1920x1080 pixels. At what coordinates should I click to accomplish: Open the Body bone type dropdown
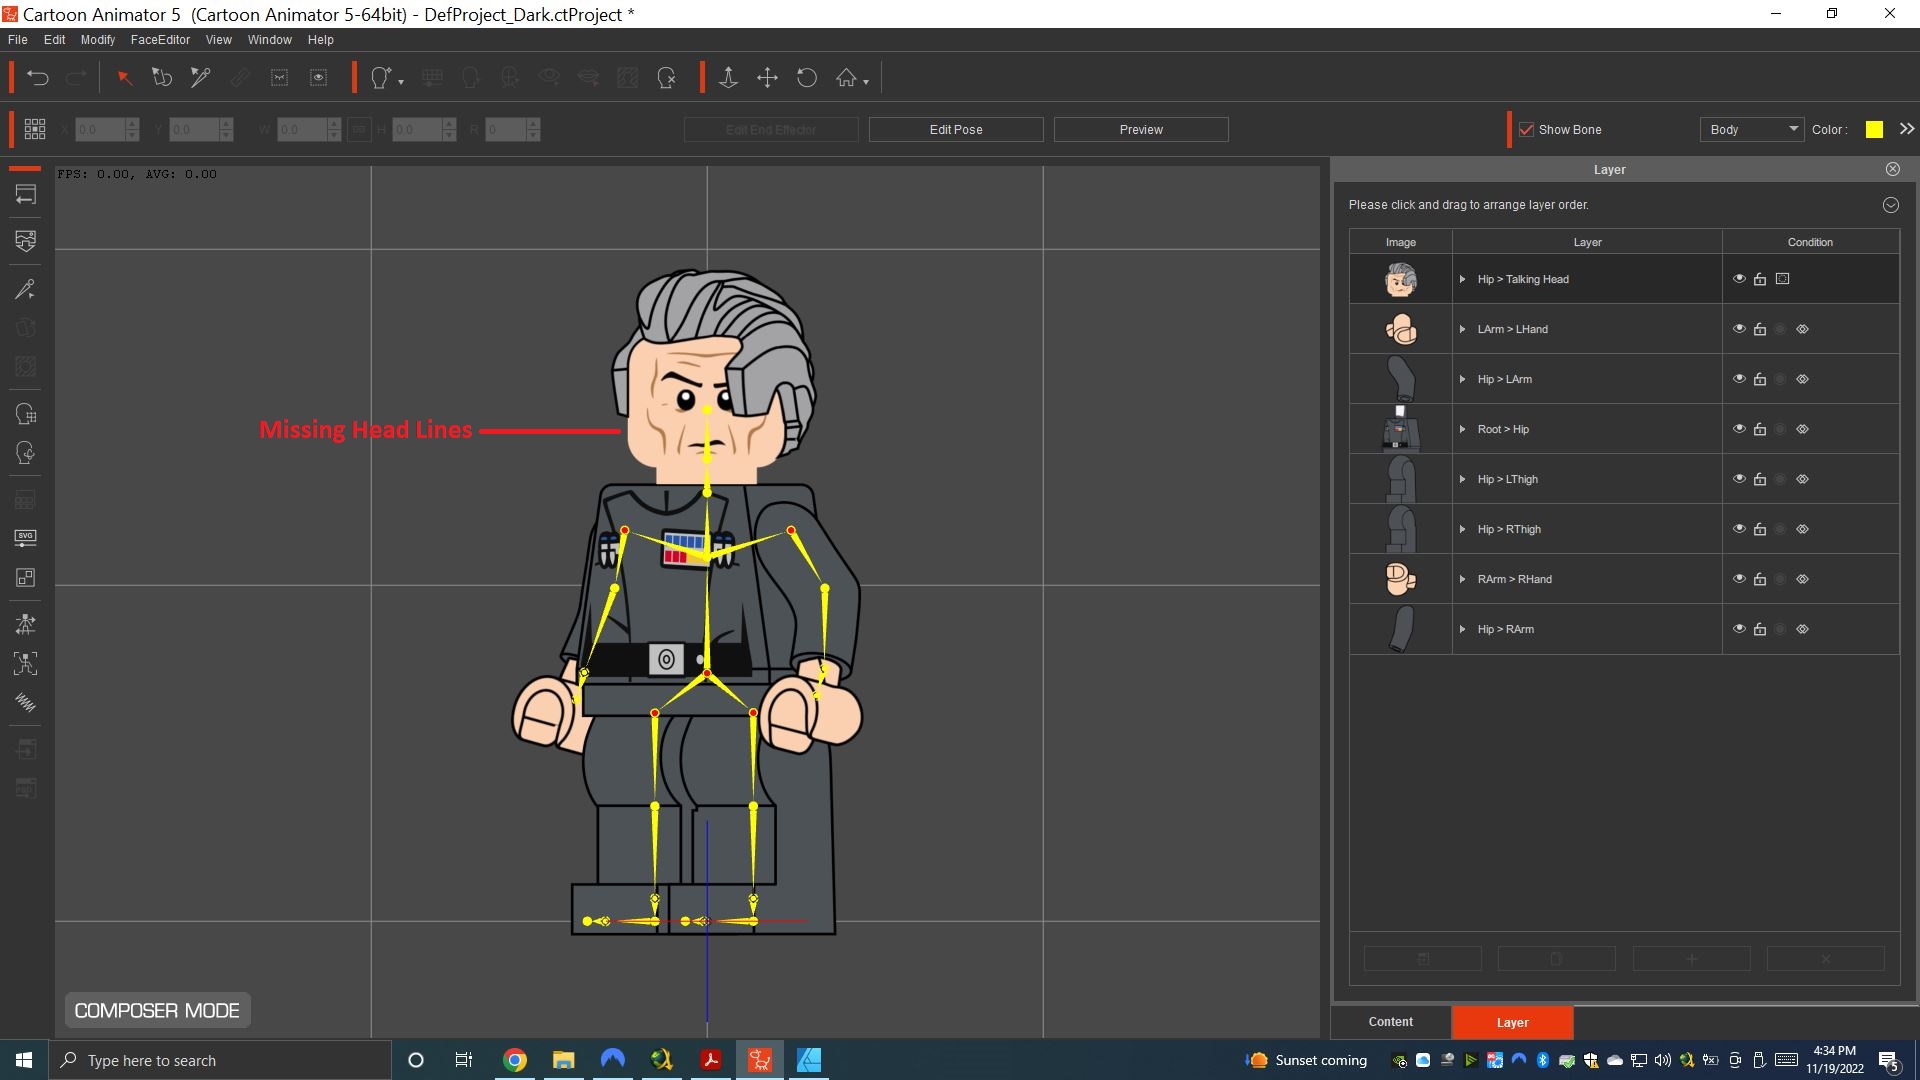coord(1751,129)
